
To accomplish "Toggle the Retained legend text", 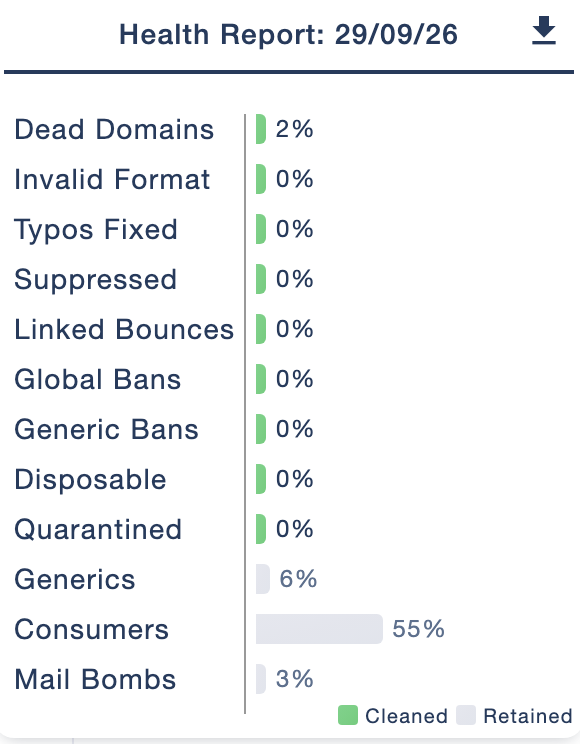I will click(x=528, y=716).
